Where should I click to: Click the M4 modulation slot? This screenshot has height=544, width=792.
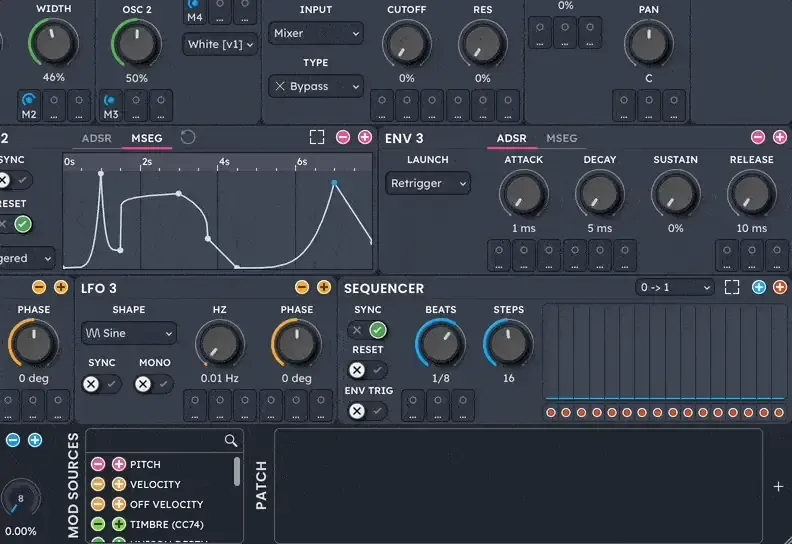(195, 11)
